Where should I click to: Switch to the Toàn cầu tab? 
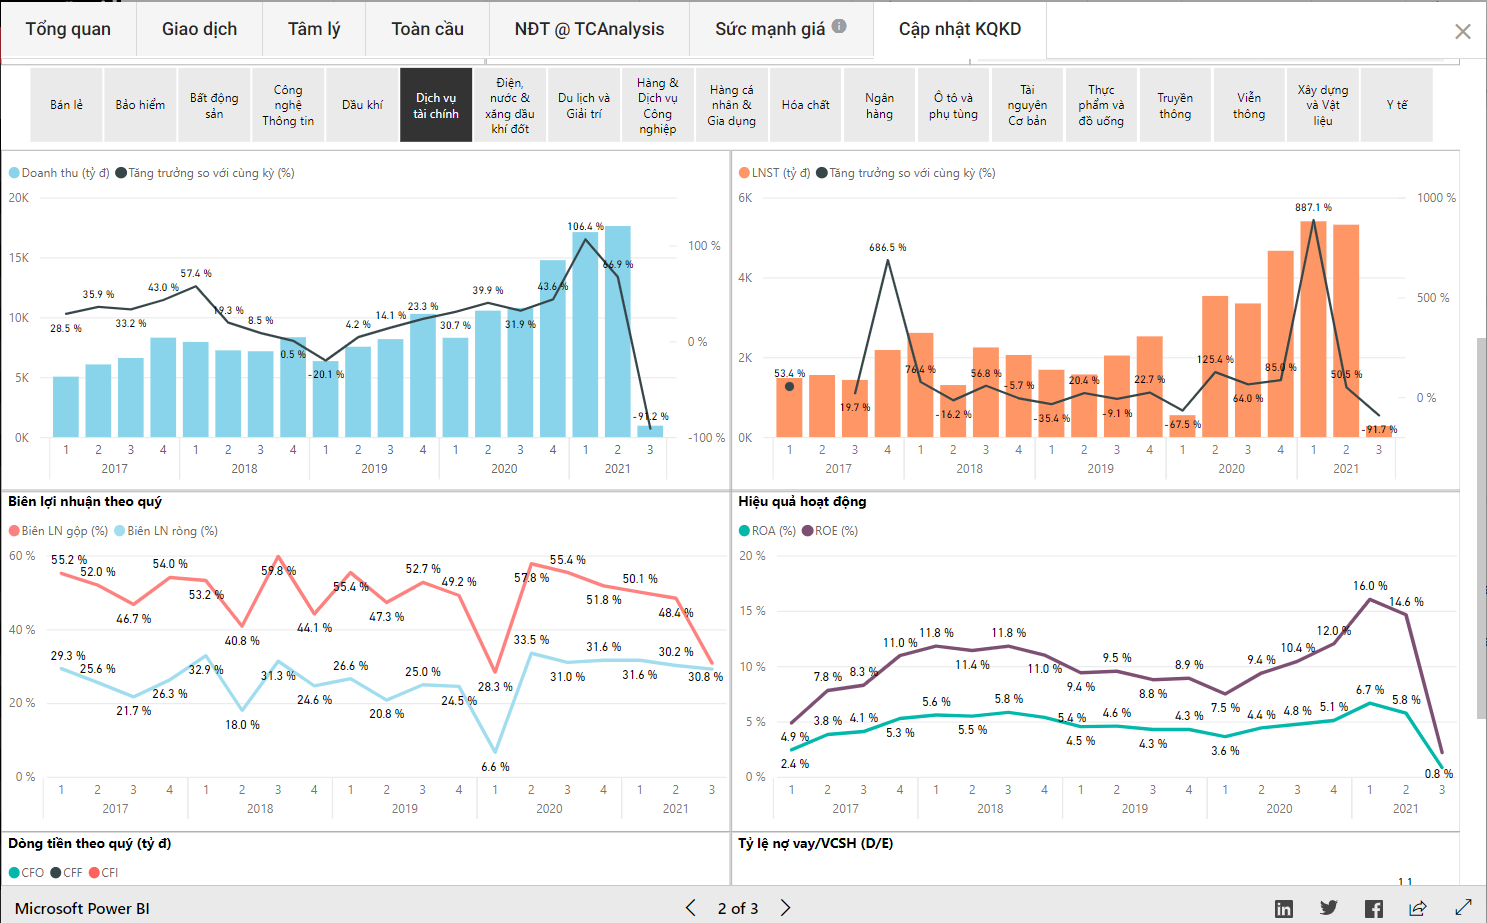(427, 29)
